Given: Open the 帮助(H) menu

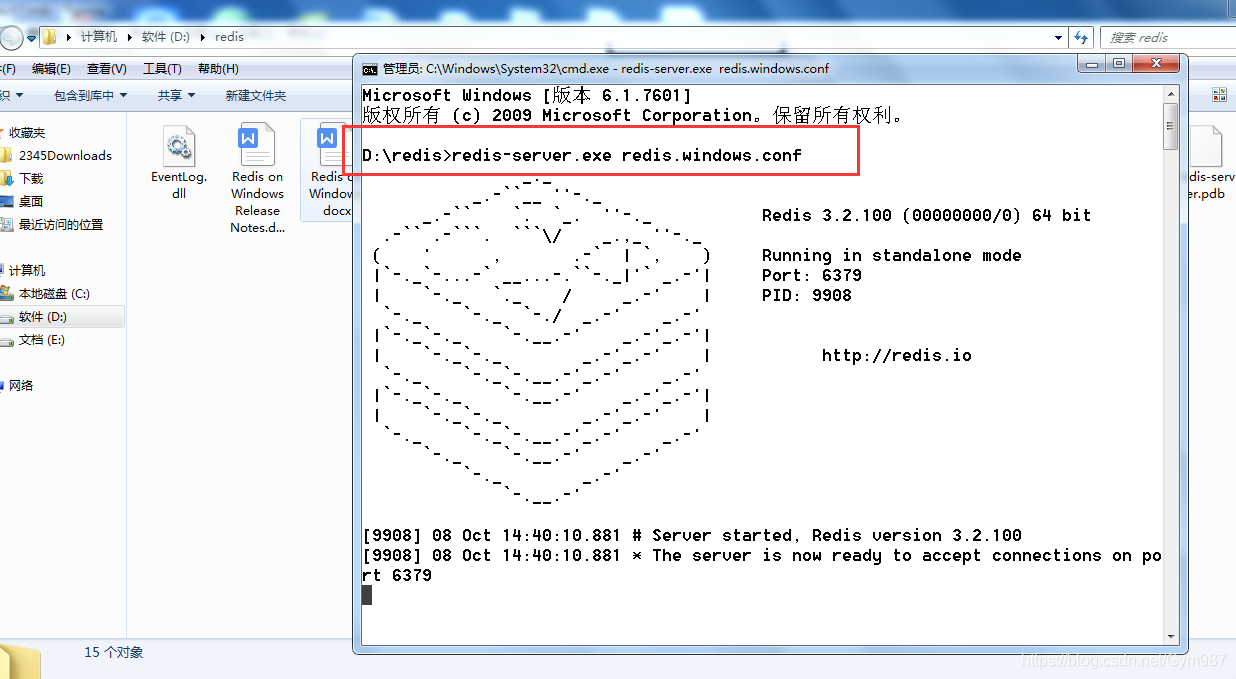Looking at the screenshot, I should pos(218,69).
